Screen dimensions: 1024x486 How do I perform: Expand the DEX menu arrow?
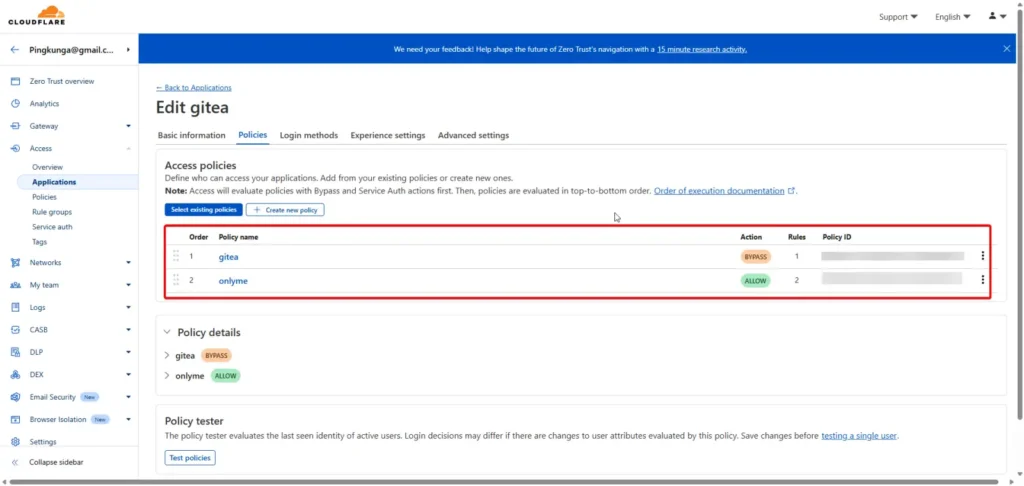(x=129, y=374)
